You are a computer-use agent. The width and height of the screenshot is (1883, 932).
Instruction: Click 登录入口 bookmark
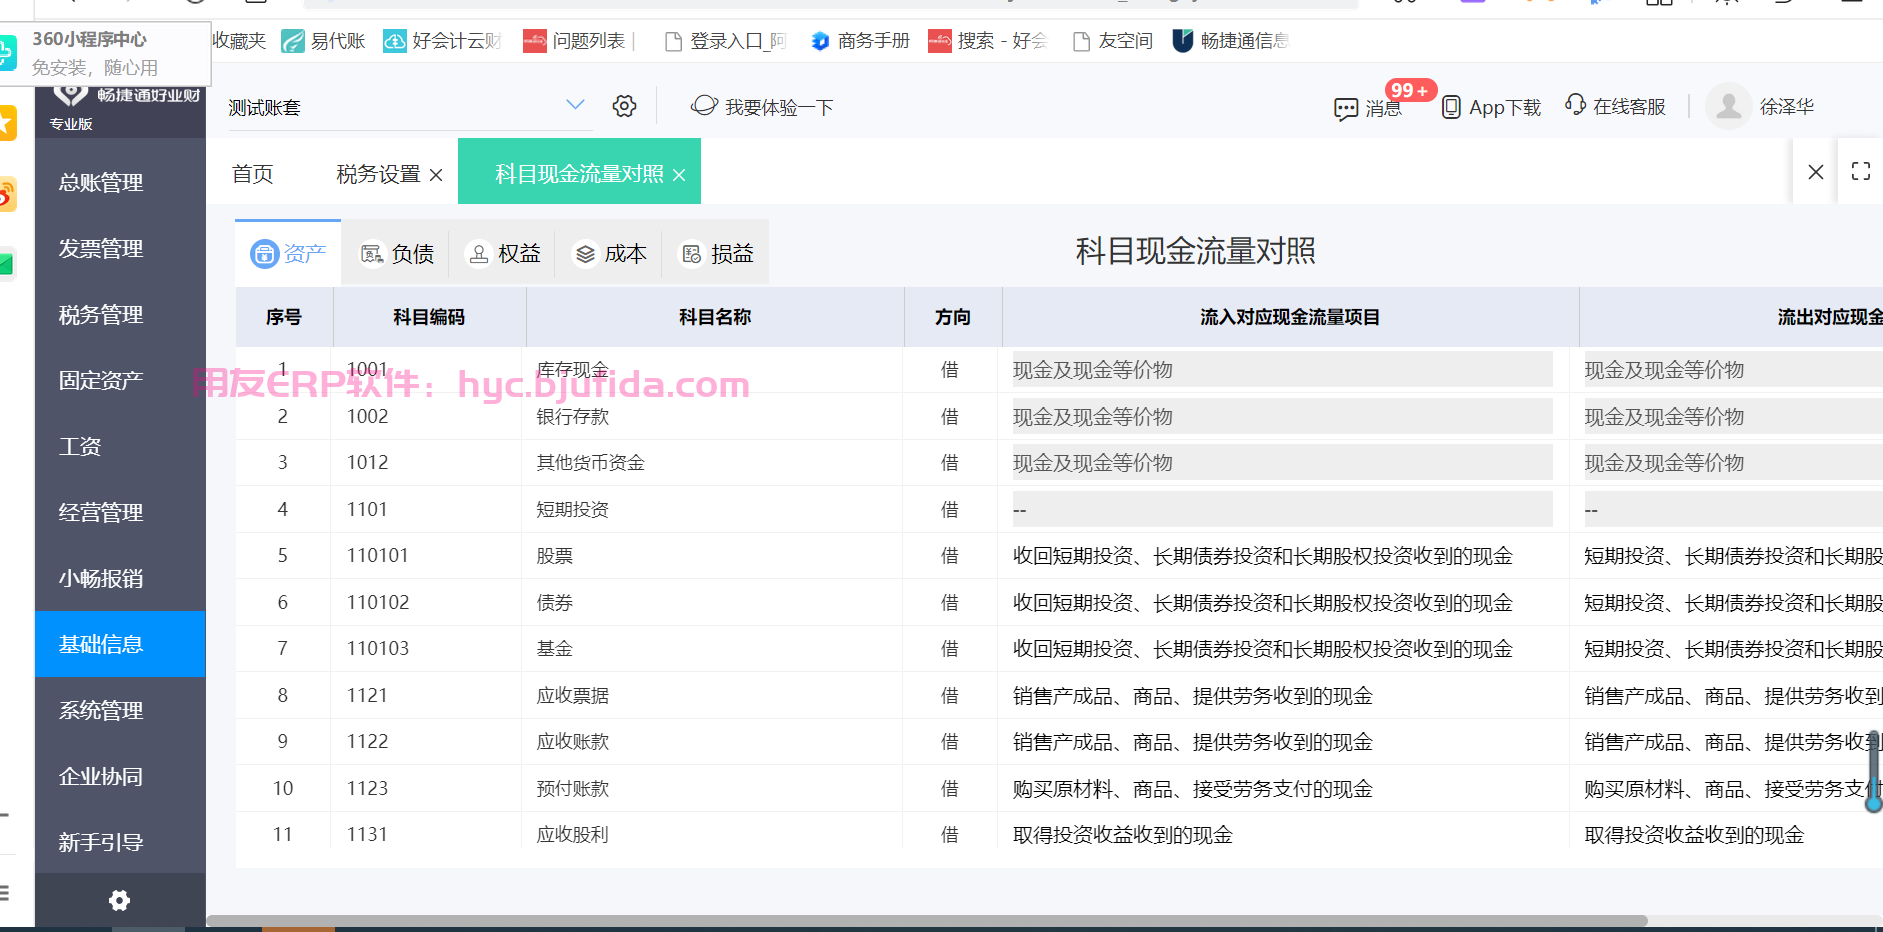pos(726,41)
